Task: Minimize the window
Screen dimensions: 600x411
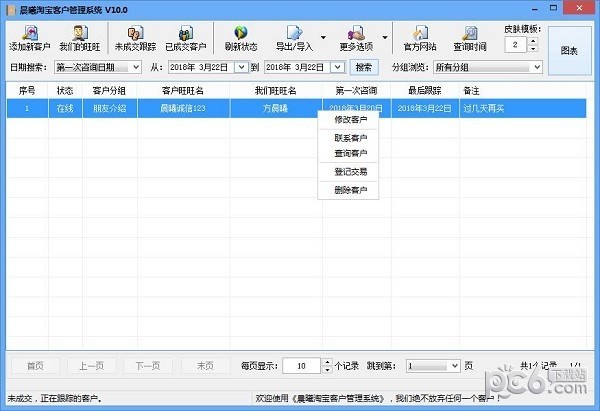Action: (x=535, y=8)
